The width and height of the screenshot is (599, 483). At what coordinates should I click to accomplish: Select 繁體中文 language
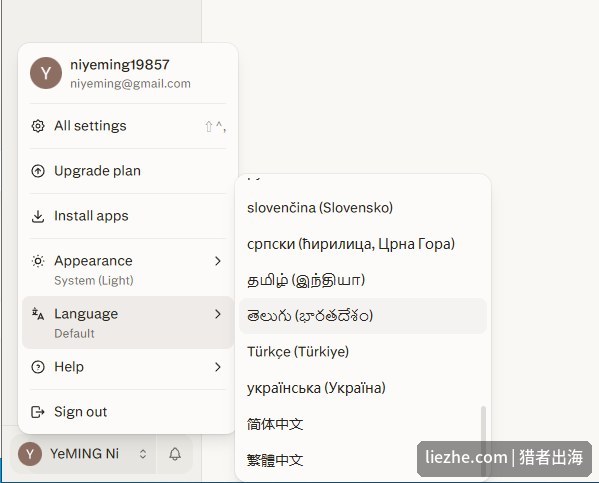click(x=363, y=460)
